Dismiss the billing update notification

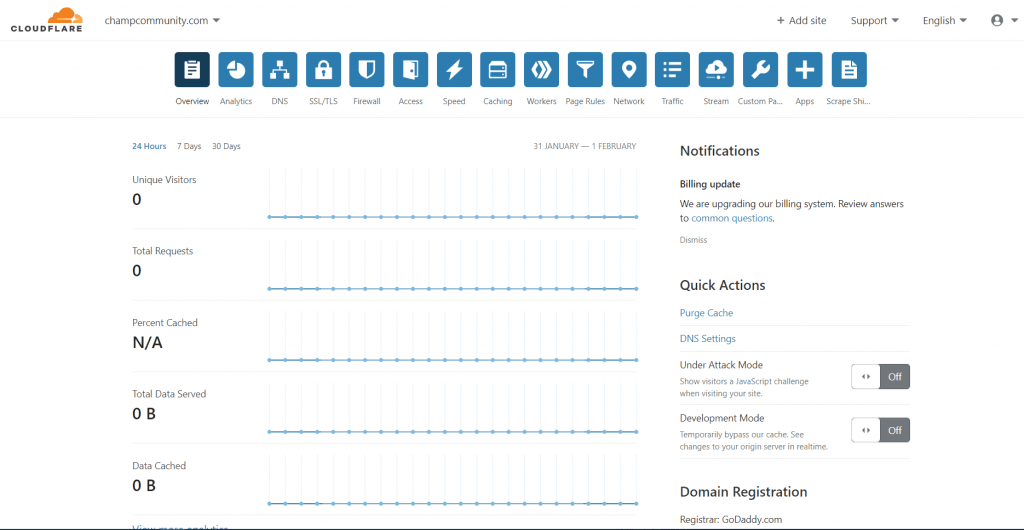coord(693,240)
